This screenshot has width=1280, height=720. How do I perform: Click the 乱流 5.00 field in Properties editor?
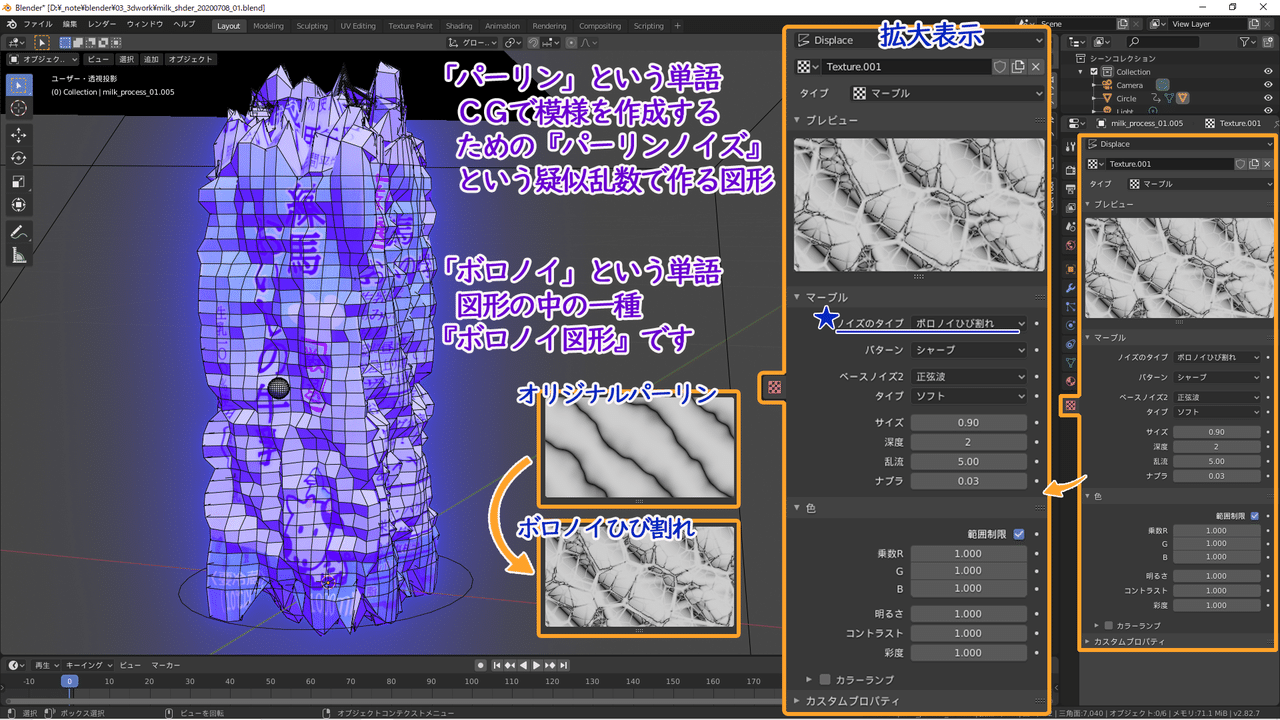[1217, 462]
